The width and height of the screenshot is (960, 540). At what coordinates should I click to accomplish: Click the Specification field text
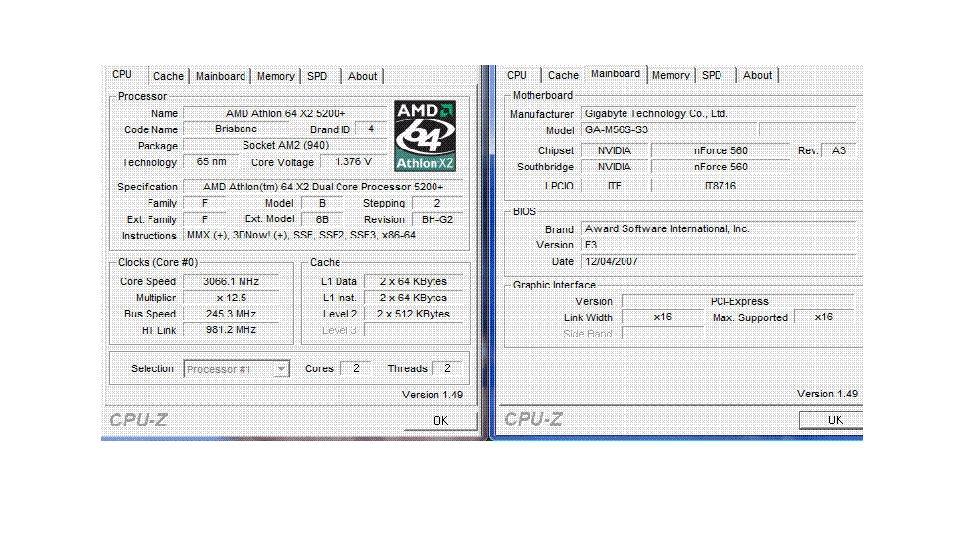pyautogui.click(x=323, y=186)
